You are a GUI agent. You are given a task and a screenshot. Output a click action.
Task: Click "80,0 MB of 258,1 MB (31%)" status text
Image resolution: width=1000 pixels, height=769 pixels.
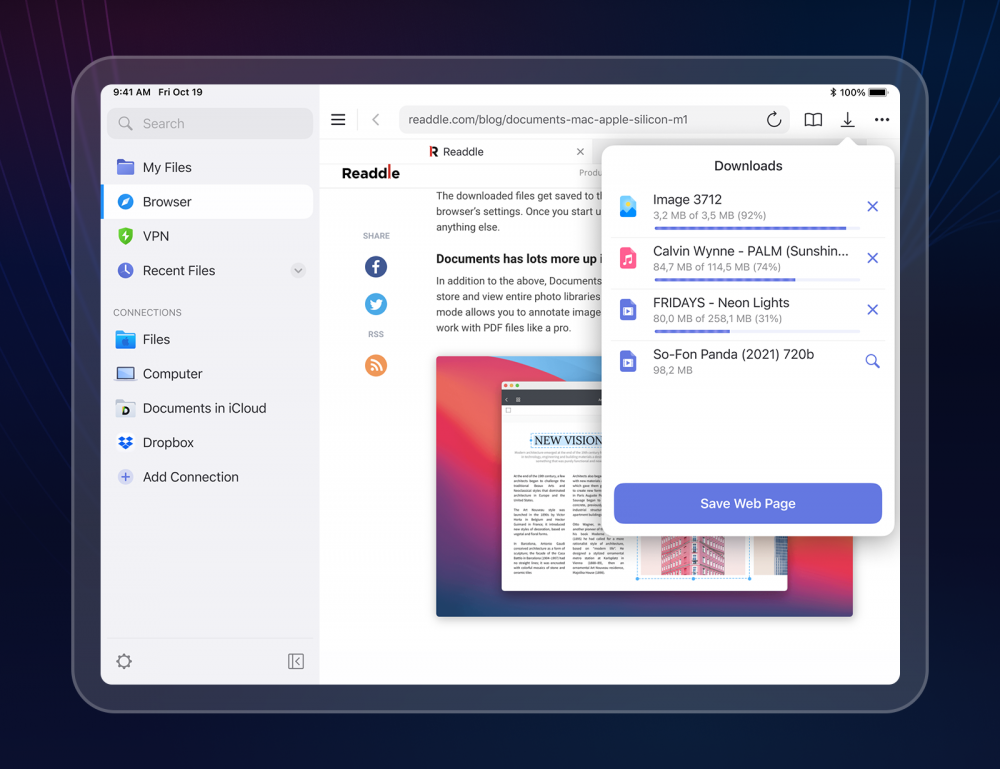click(x=717, y=319)
